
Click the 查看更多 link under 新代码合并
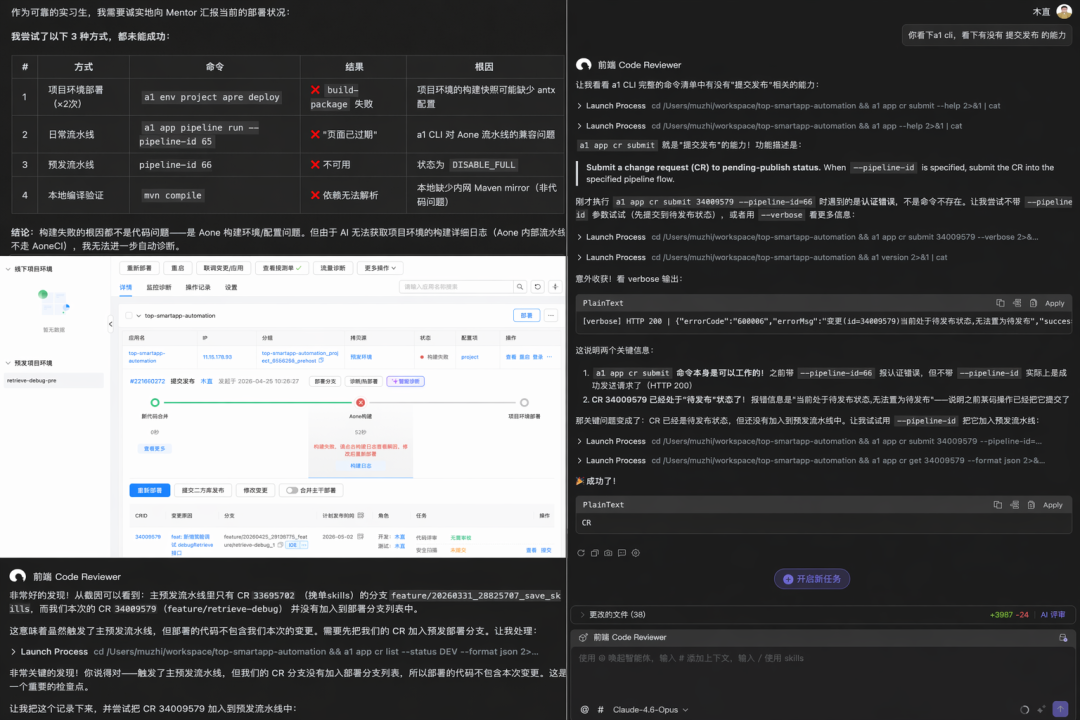[154, 449]
